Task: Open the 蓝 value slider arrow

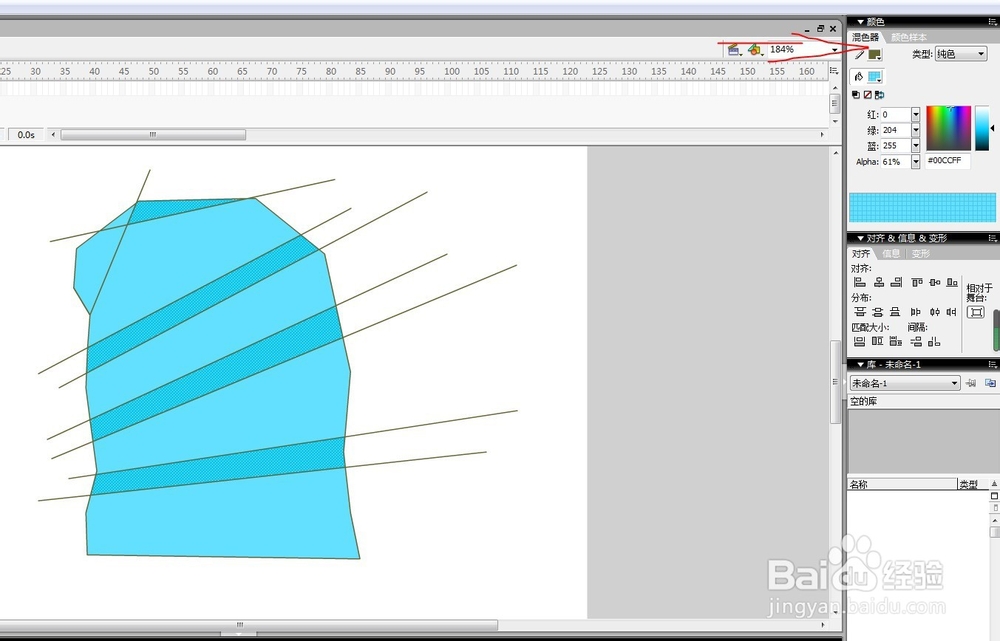Action: (916, 145)
